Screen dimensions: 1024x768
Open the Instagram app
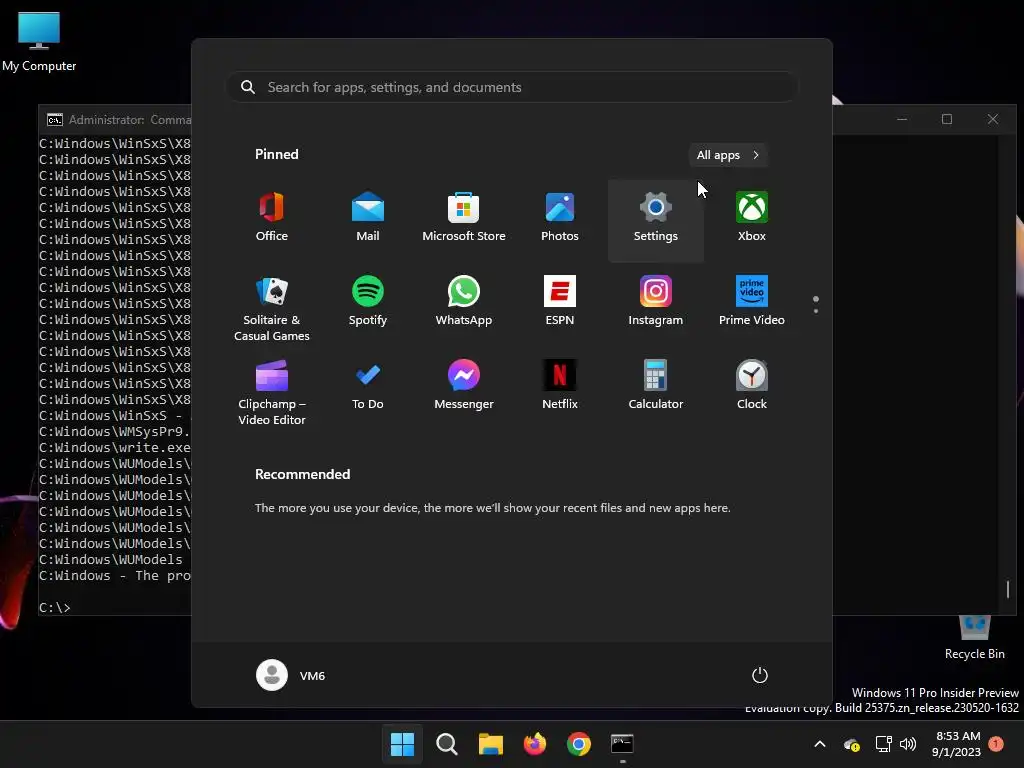pyautogui.click(x=656, y=302)
